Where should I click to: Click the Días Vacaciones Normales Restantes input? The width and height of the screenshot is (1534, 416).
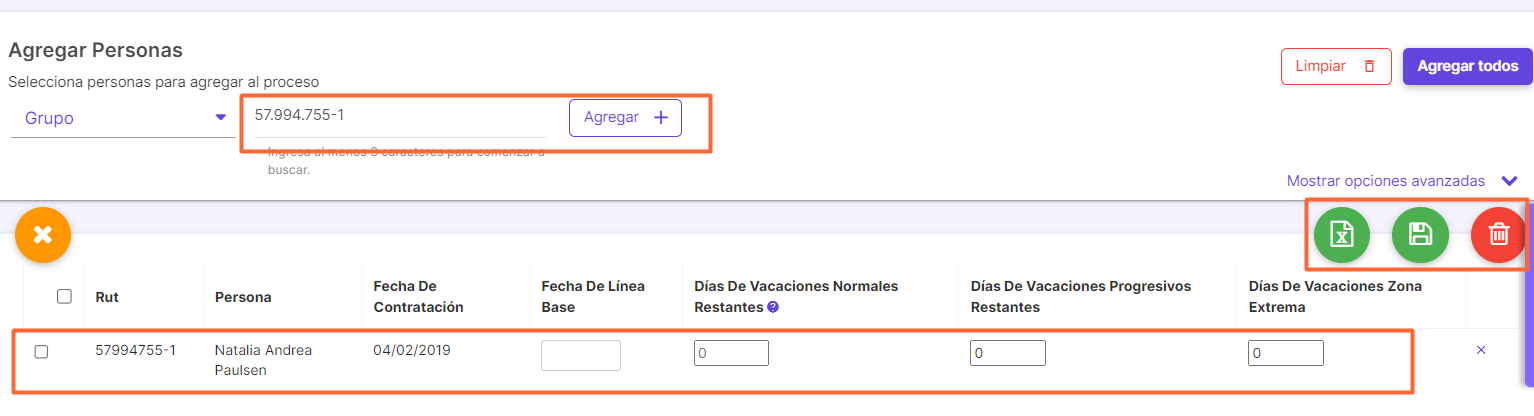[x=731, y=353]
